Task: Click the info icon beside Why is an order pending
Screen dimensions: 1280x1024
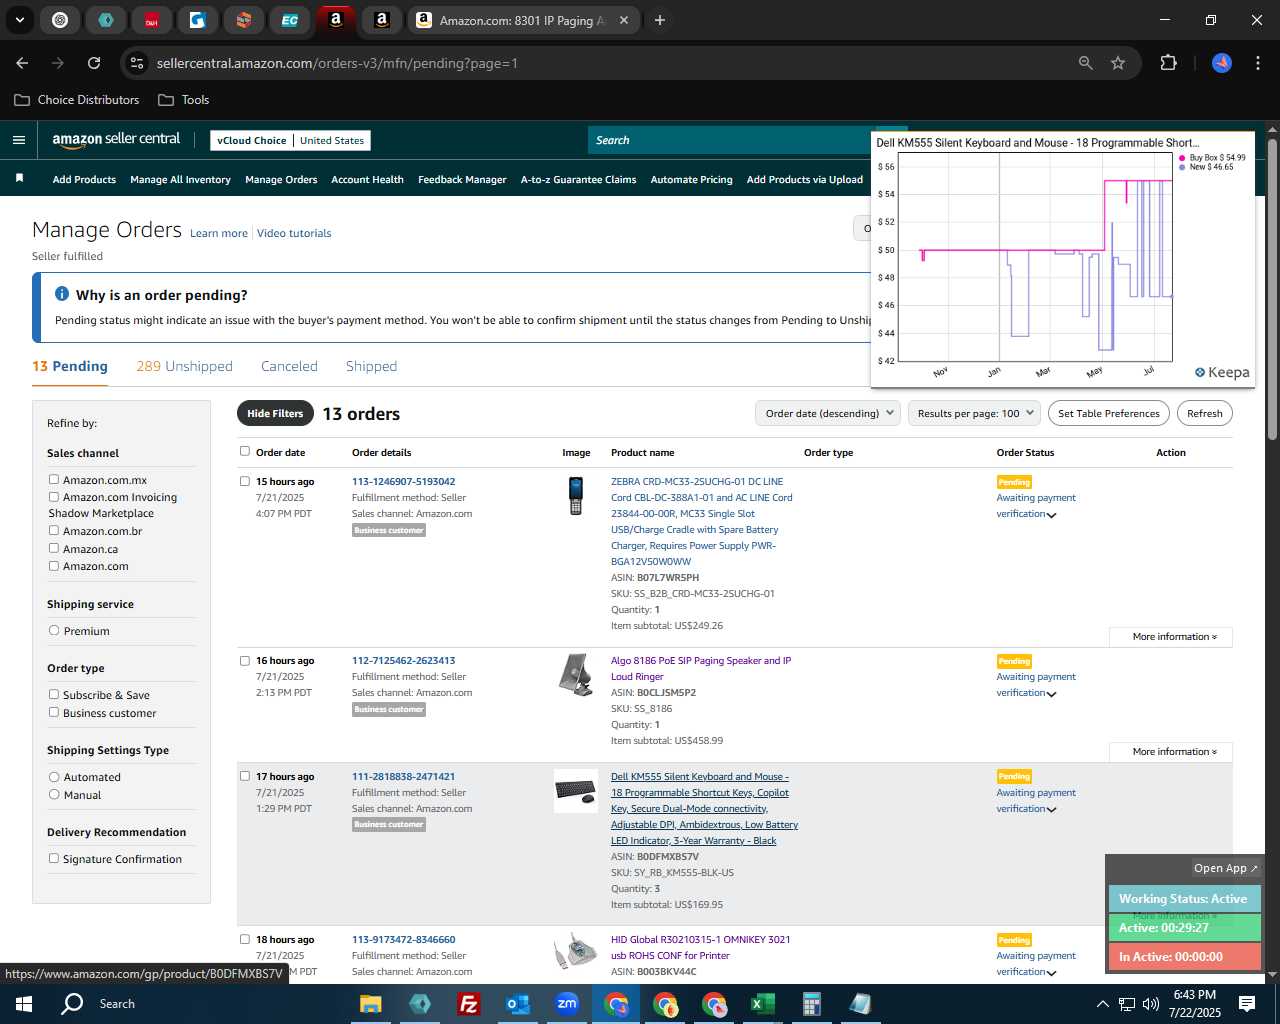Action: click(62, 294)
